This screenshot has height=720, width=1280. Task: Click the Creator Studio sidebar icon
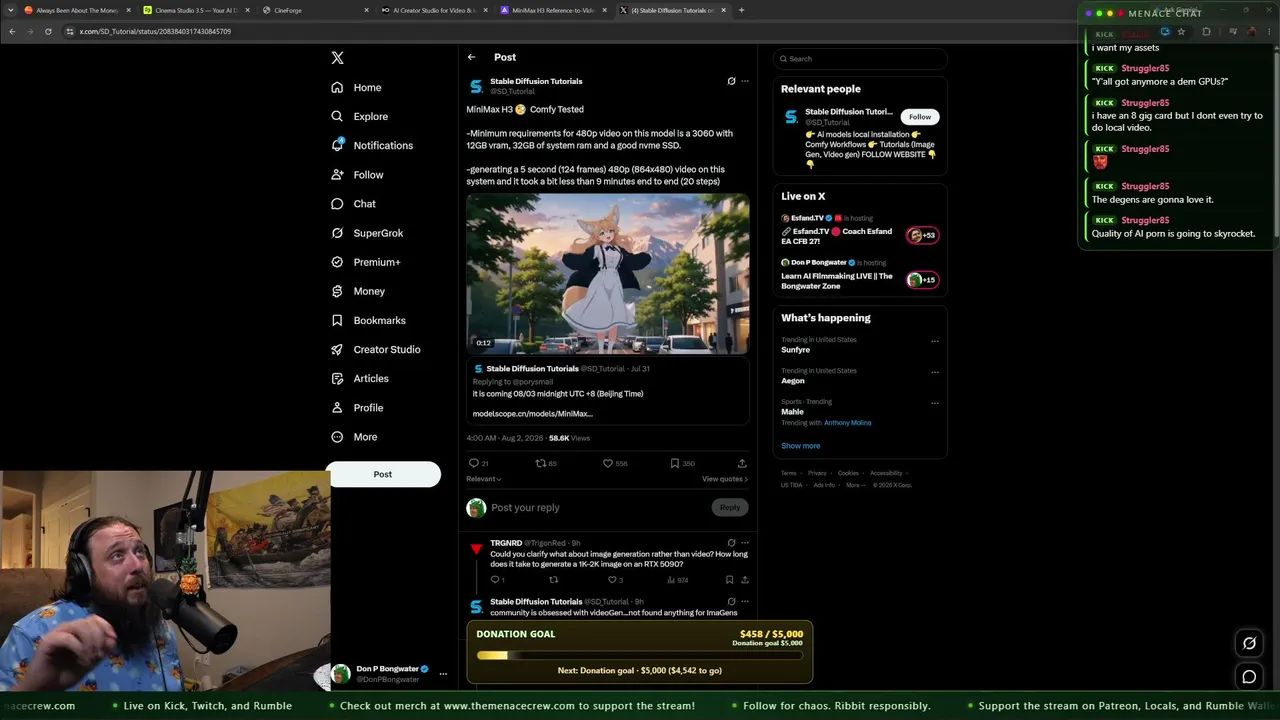pyautogui.click(x=337, y=349)
